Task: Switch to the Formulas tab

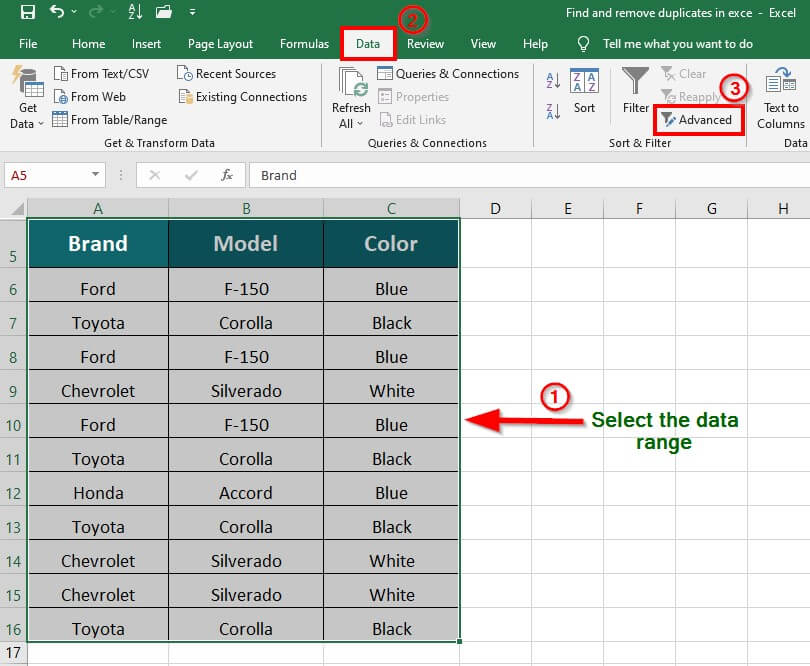Action: tap(304, 44)
